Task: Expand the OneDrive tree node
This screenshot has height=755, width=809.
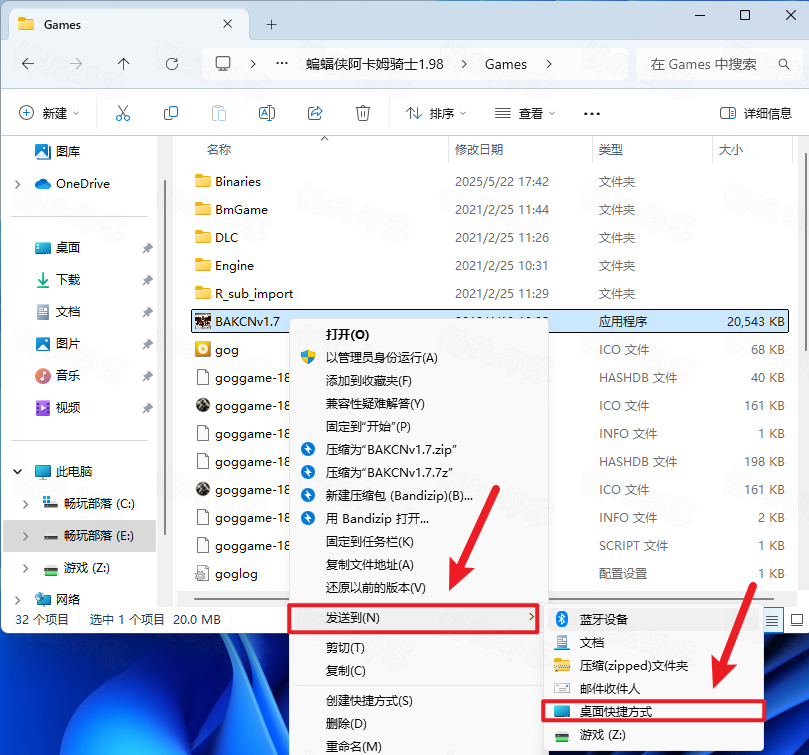Action: click(18, 184)
